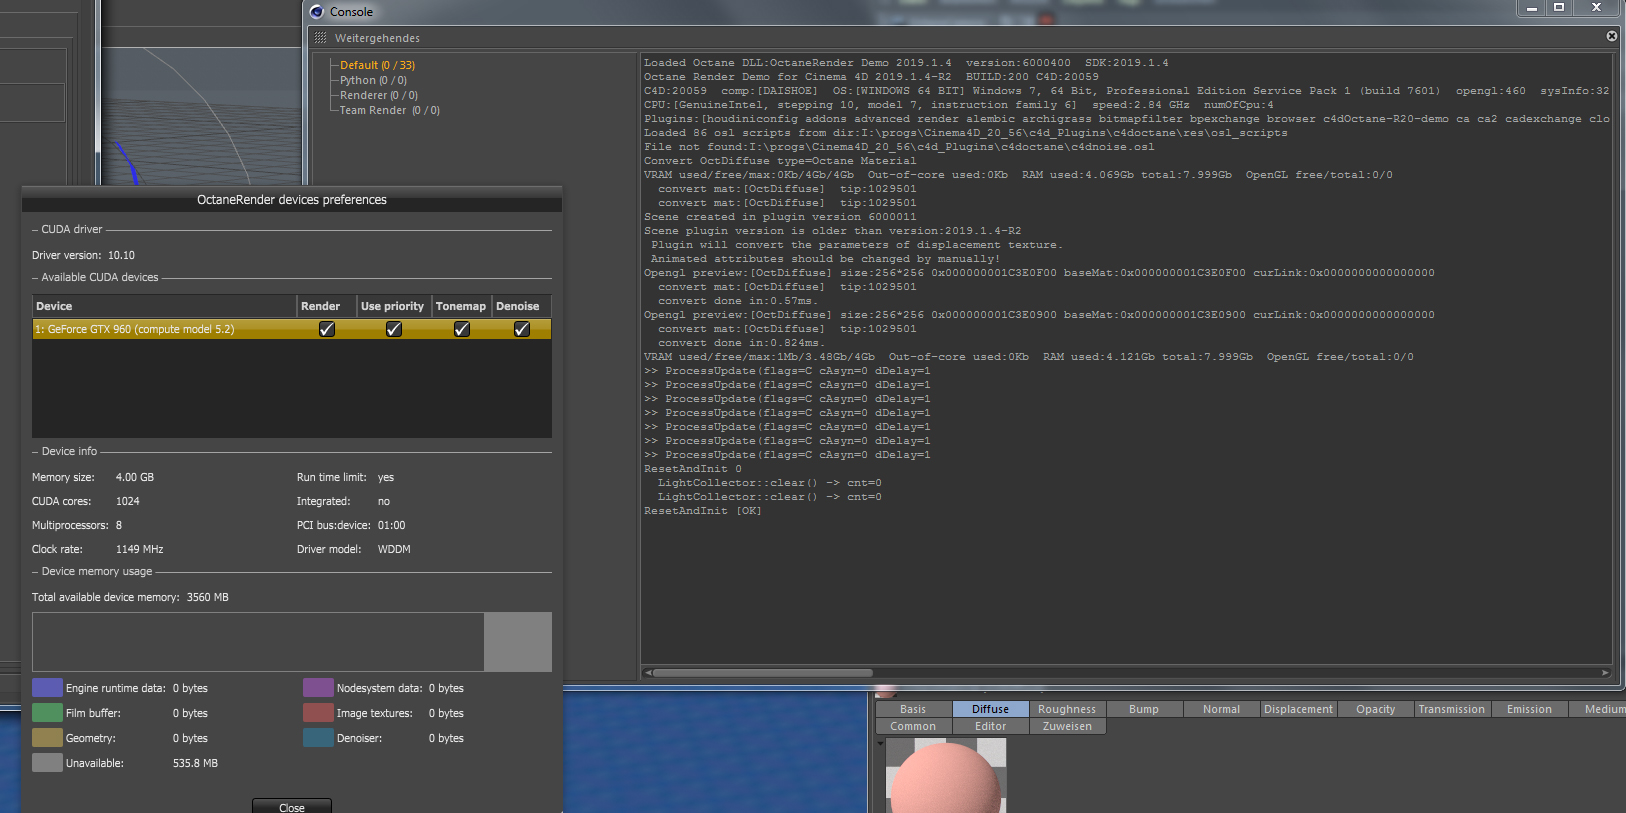Click the Tonemap column header

click(461, 306)
